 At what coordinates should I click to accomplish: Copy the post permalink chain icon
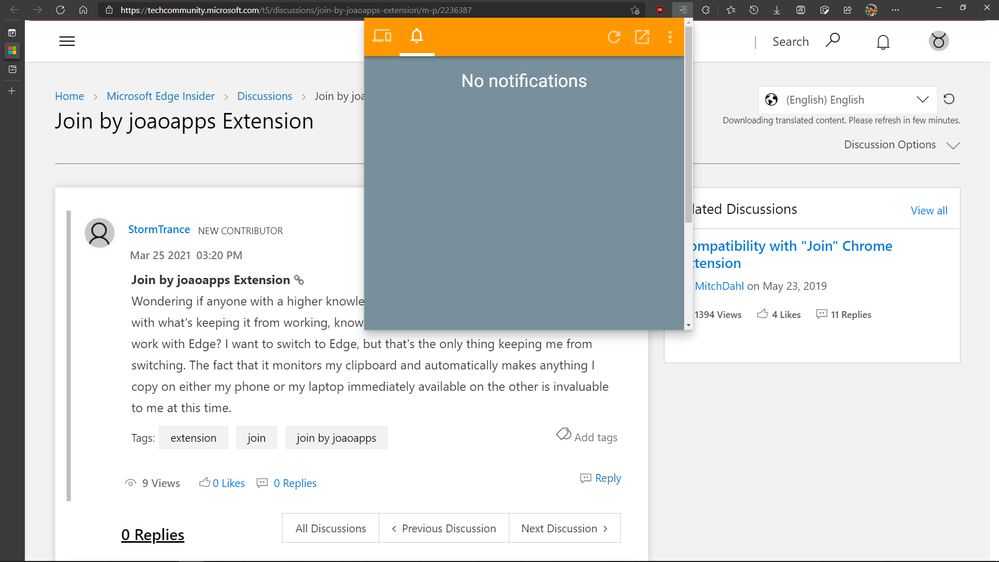point(299,280)
